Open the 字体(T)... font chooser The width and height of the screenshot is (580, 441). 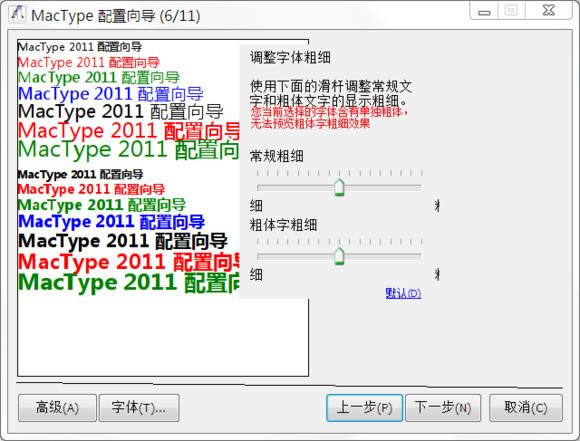139,408
